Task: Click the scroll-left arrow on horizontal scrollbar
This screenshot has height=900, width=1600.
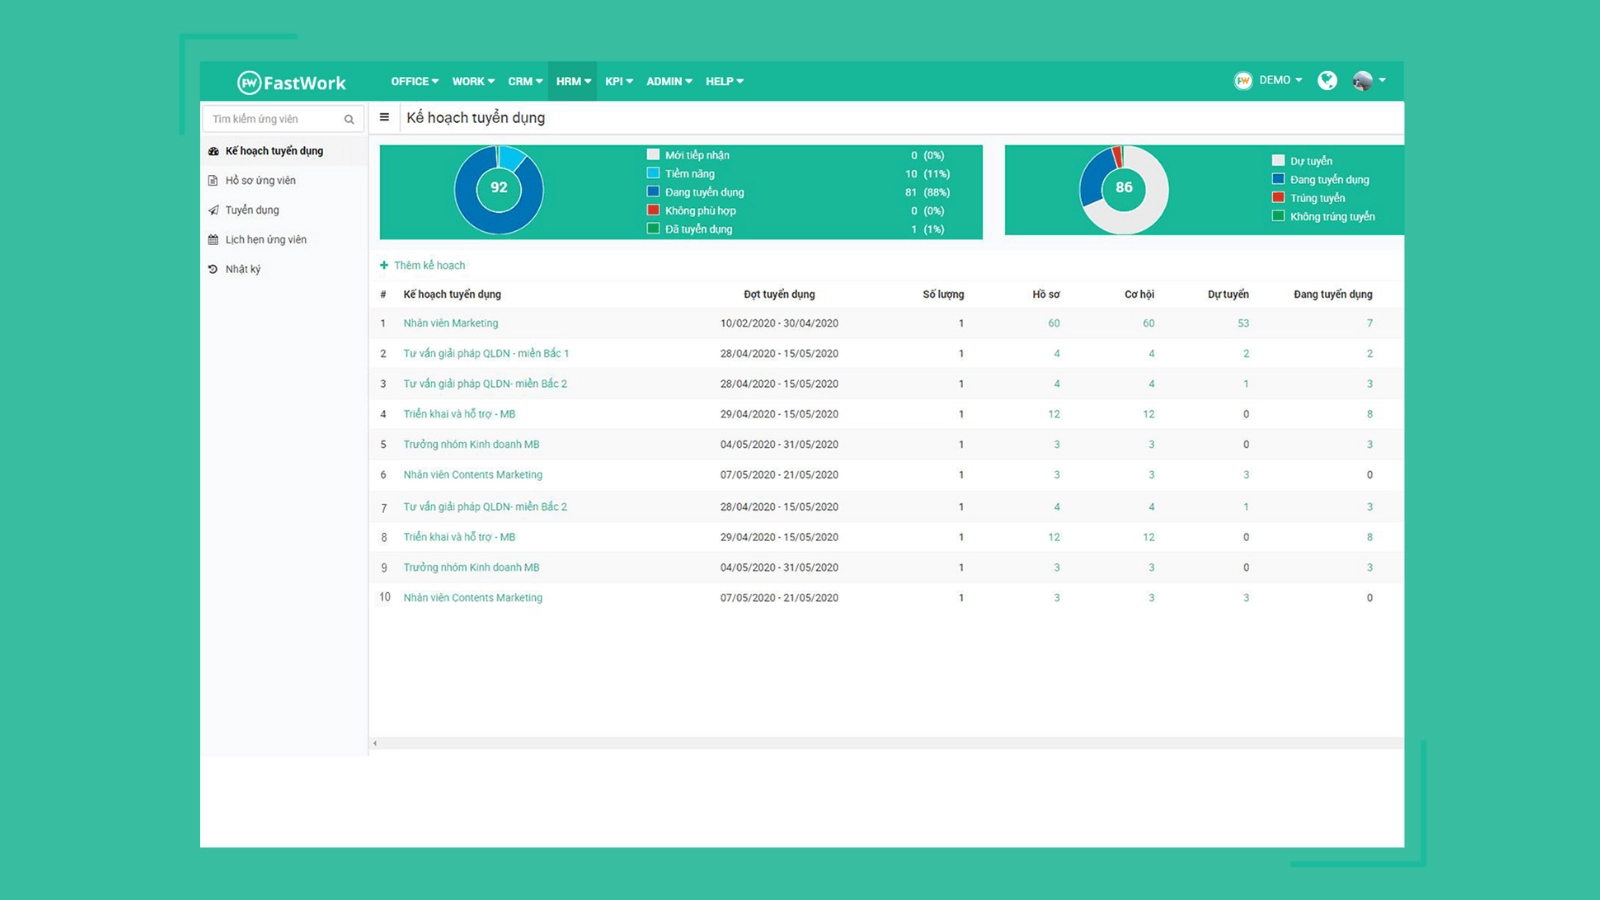Action: tap(375, 743)
